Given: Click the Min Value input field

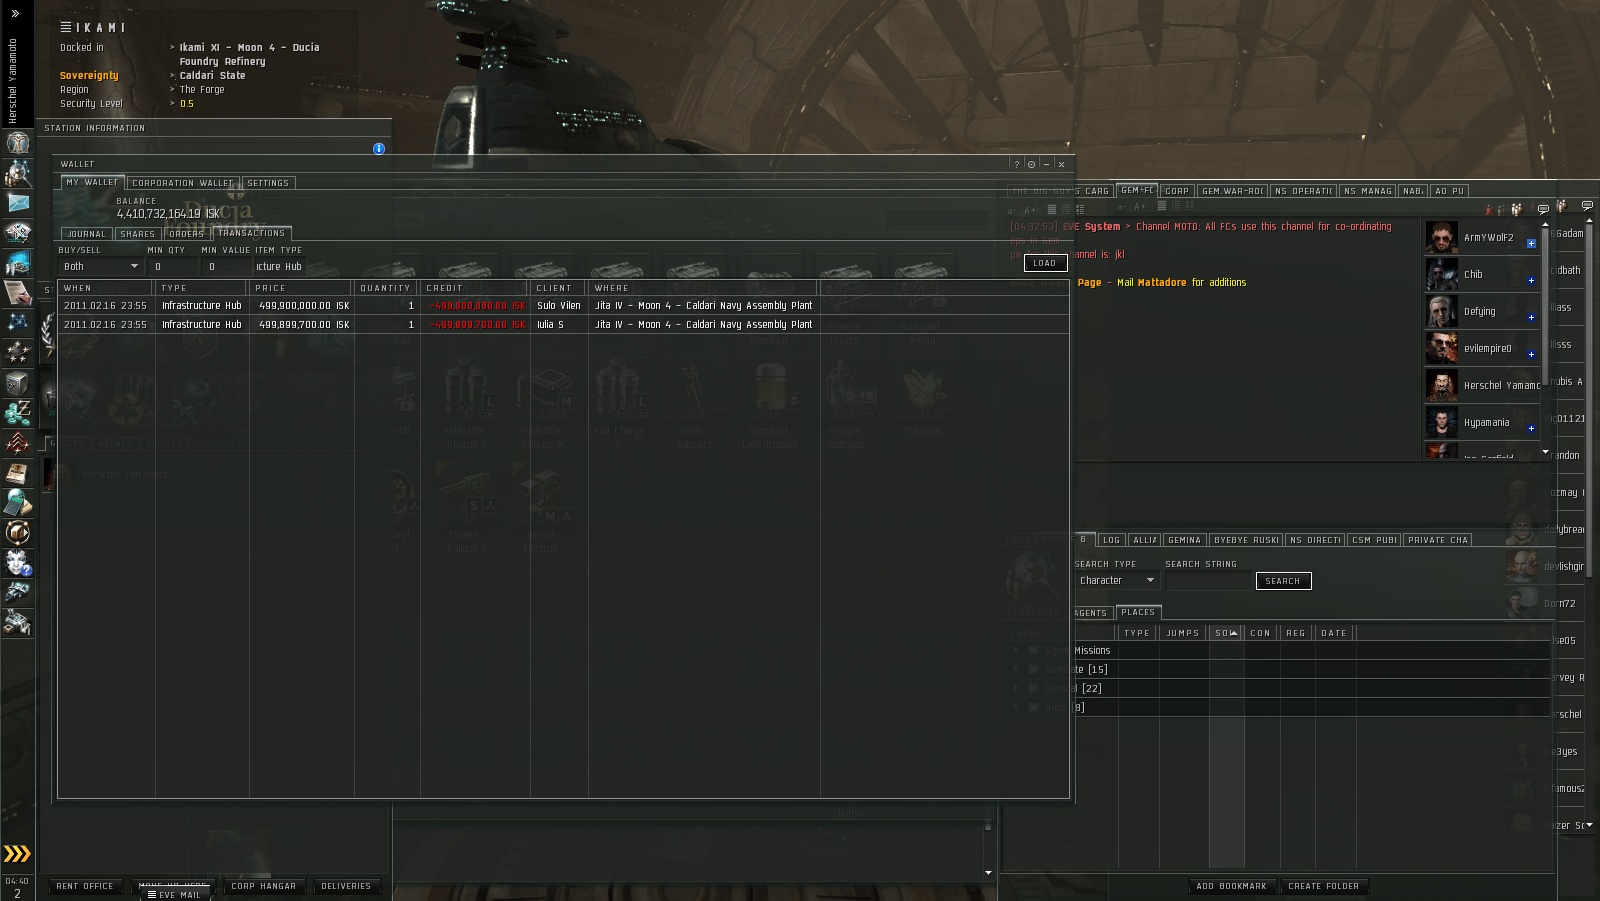Looking at the screenshot, I should coord(225,267).
